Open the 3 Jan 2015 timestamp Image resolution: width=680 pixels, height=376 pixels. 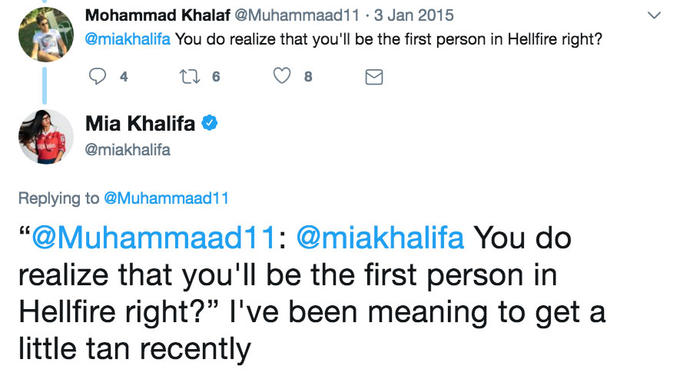click(414, 15)
